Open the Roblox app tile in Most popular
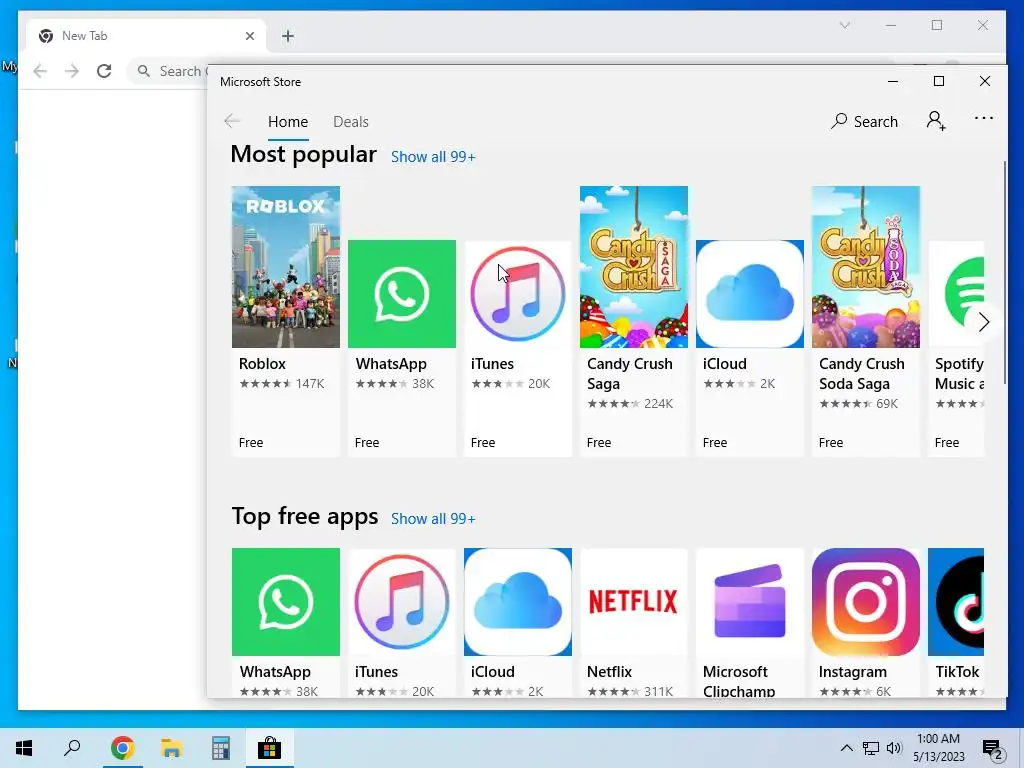The image size is (1024, 768). (x=285, y=321)
